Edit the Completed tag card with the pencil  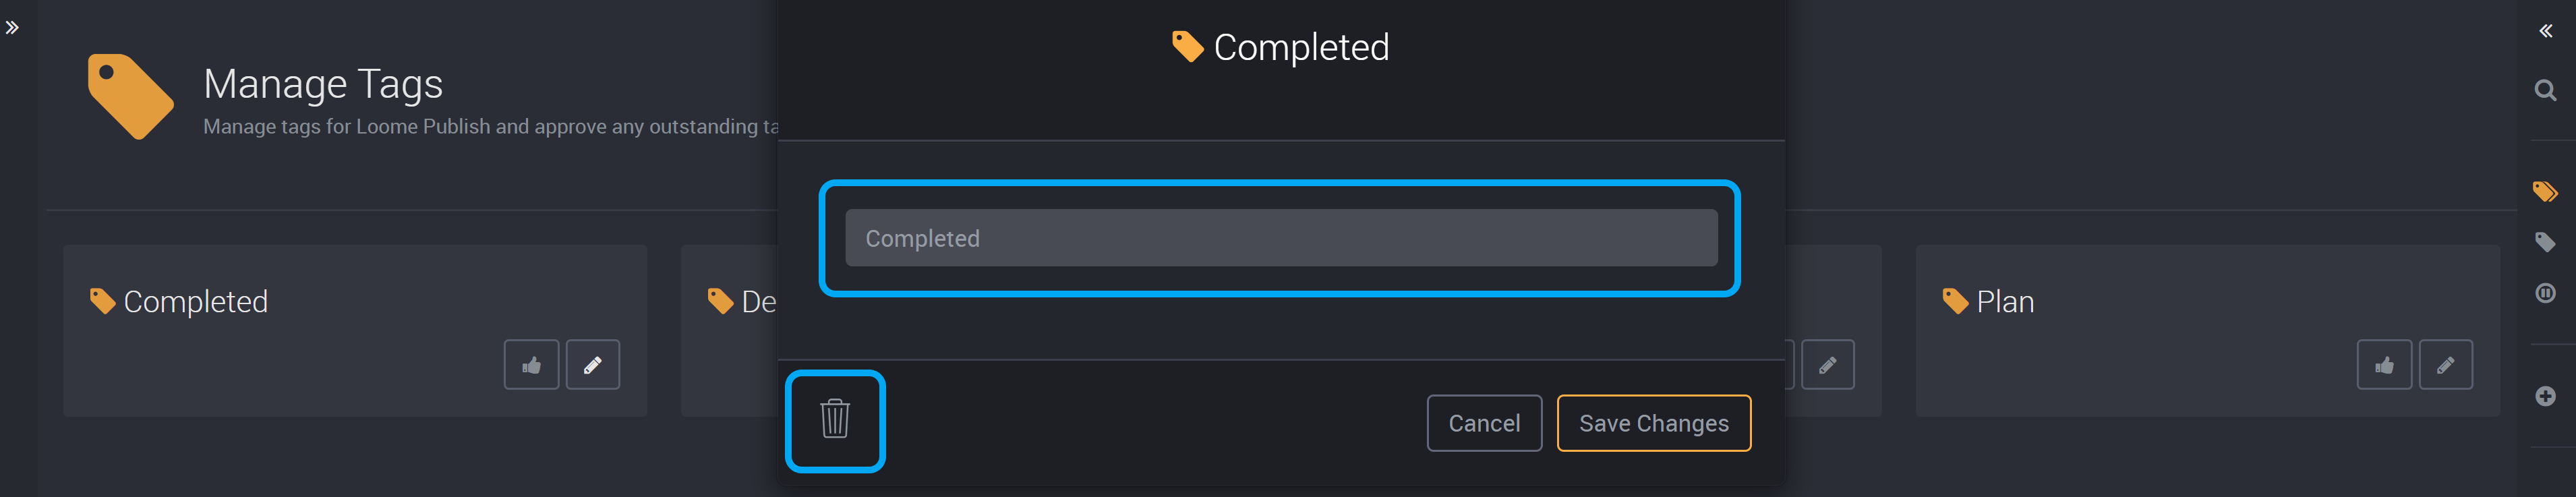pos(593,365)
